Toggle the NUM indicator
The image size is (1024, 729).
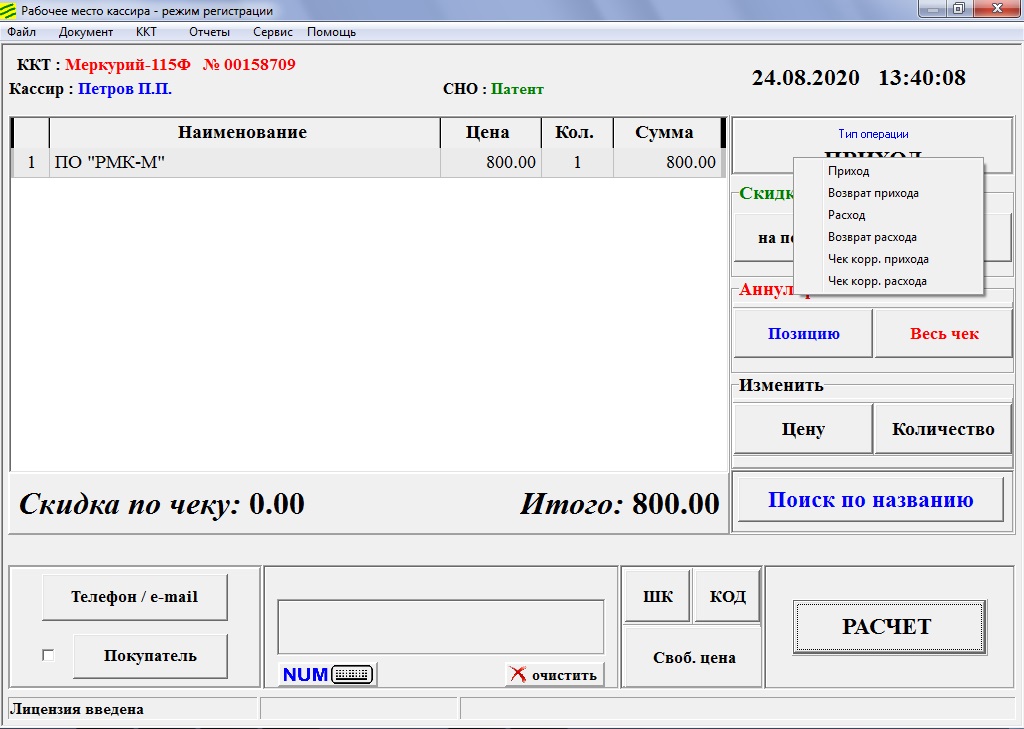[x=305, y=675]
